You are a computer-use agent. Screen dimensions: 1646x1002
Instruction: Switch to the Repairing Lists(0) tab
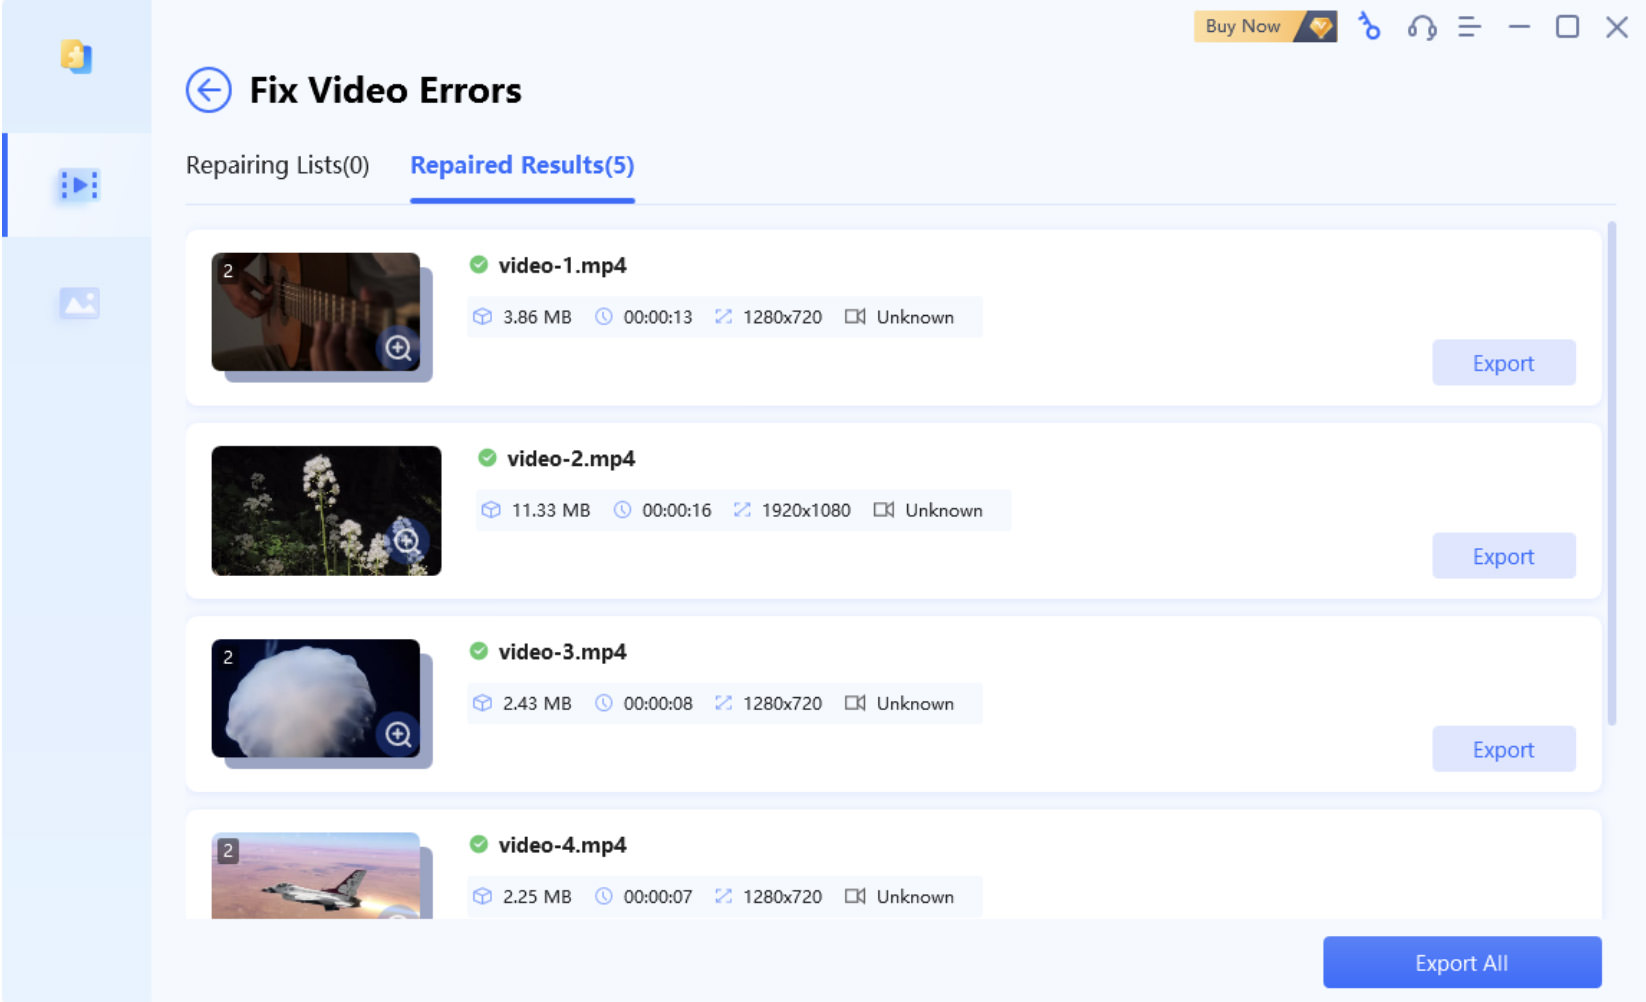point(278,165)
